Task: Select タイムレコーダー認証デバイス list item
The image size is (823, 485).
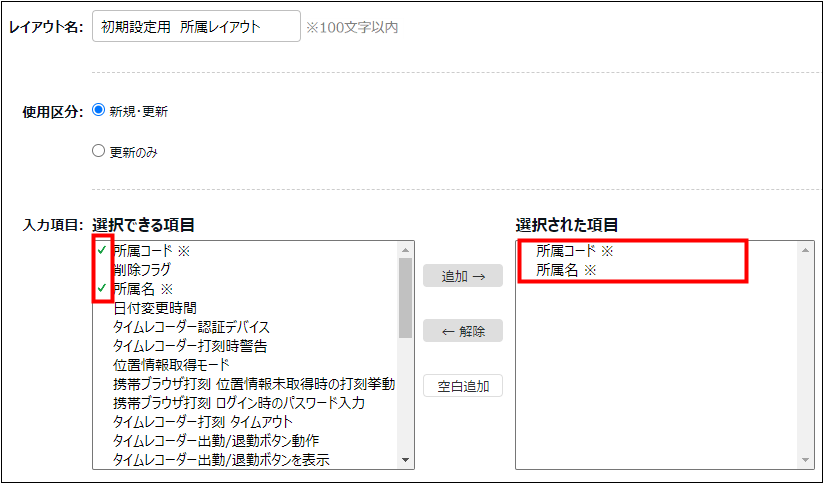Action: tap(191, 327)
